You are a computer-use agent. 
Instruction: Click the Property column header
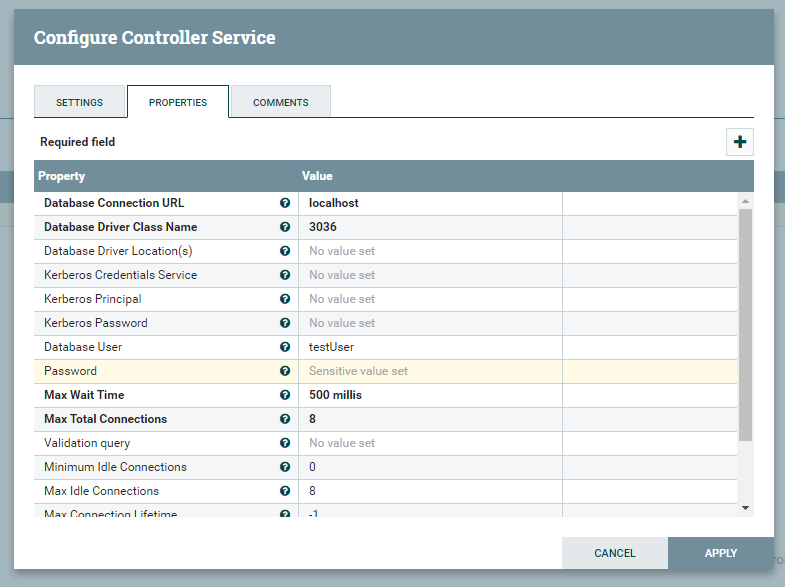click(166, 176)
